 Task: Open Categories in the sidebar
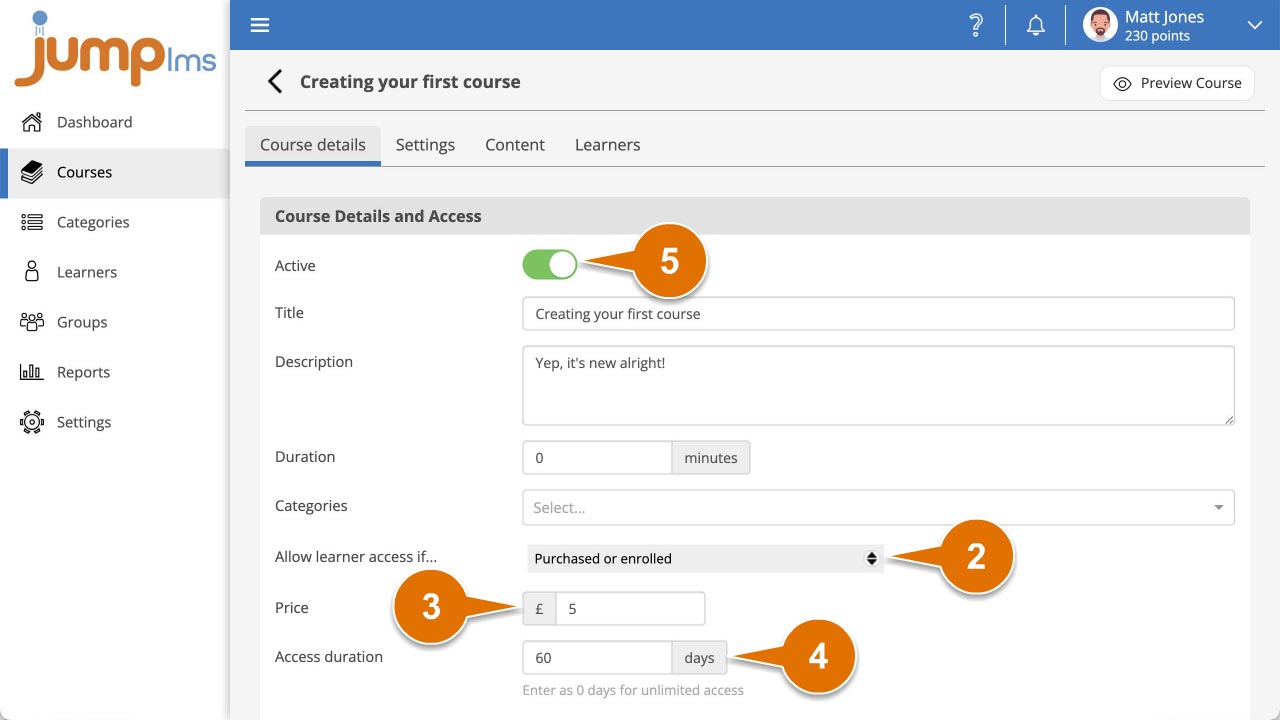[93, 222]
